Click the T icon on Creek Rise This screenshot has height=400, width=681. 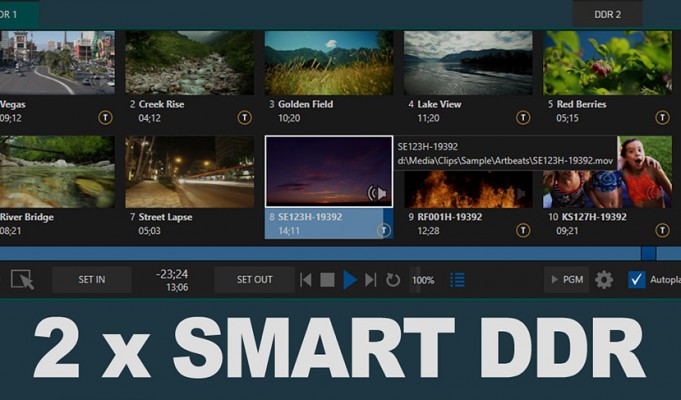(x=245, y=118)
